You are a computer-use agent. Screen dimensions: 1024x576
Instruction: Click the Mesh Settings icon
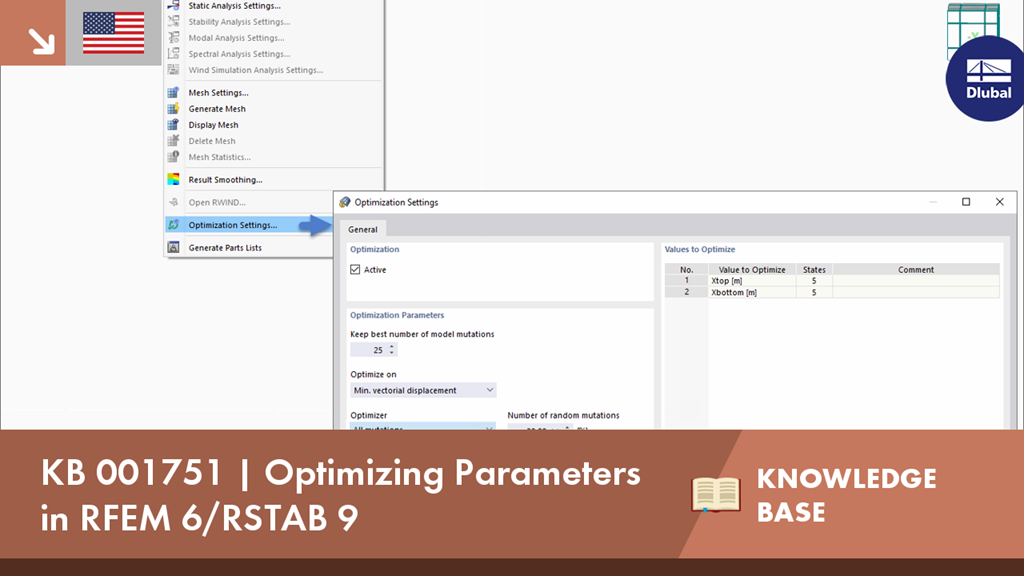(x=173, y=93)
